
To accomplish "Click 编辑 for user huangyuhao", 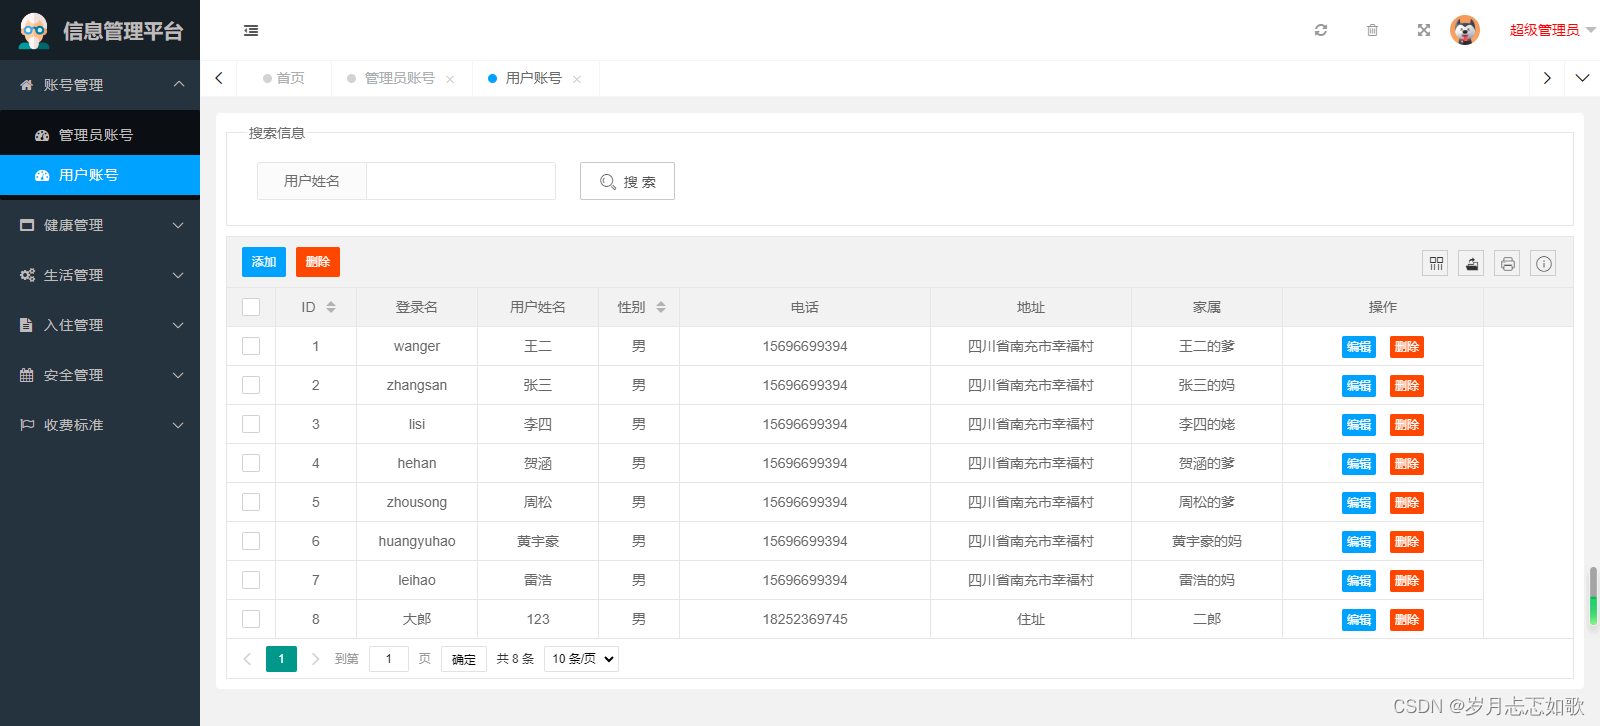I will [x=1359, y=542].
